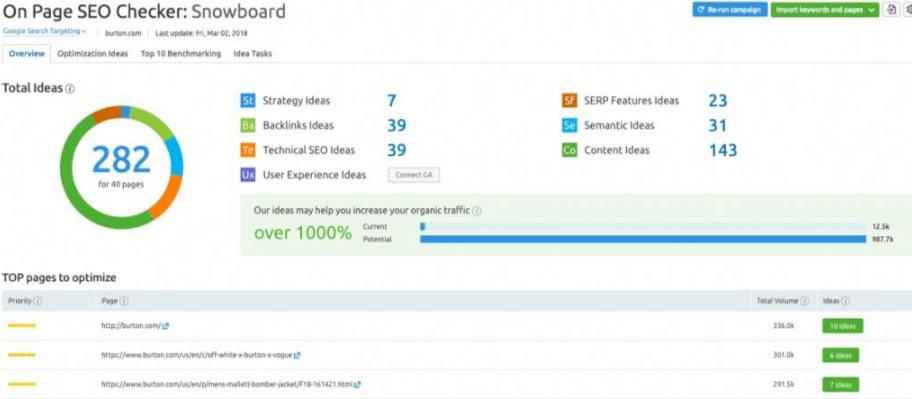Expand Google Search Targeting dropdown
This screenshot has width=912, height=399.
45,31
